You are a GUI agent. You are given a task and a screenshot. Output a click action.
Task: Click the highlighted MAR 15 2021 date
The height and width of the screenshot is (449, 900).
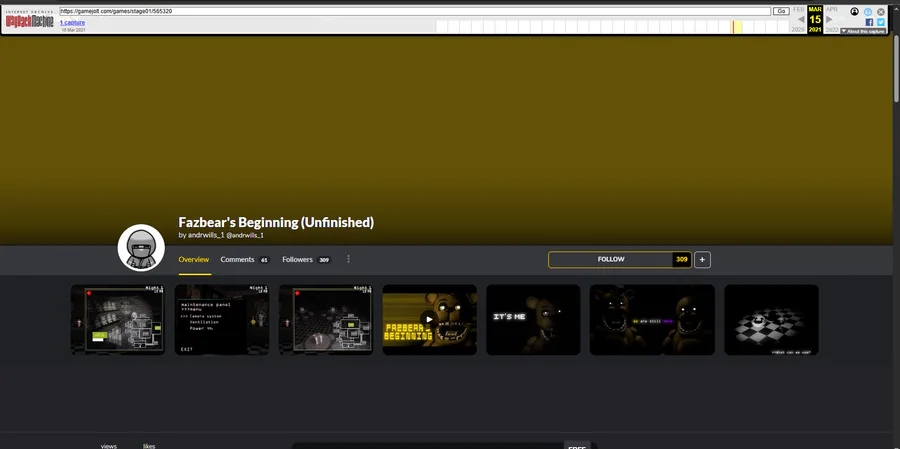(815, 20)
